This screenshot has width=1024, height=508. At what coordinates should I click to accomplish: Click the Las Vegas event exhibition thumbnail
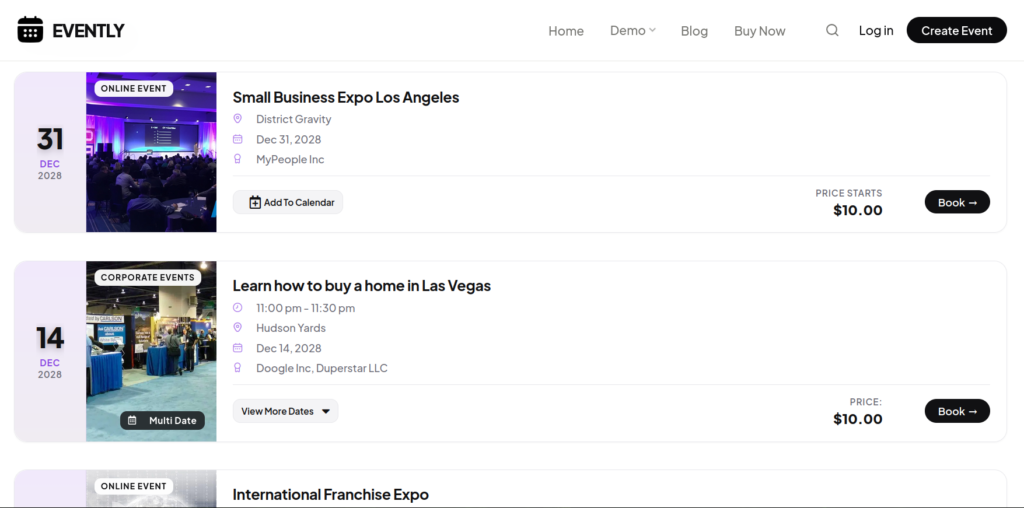pyautogui.click(x=151, y=351)
